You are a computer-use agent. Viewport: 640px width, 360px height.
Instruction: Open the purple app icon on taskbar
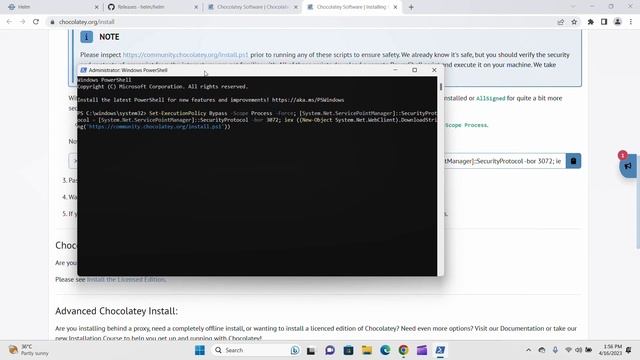pos(422,350)
